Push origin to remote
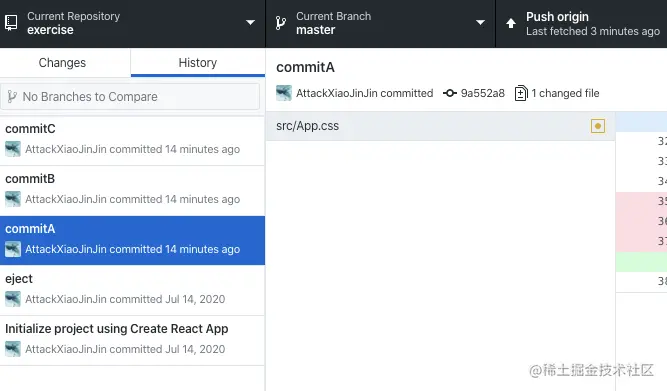The width and height of the screenshot is (667, 391). (x=581, y=23)
